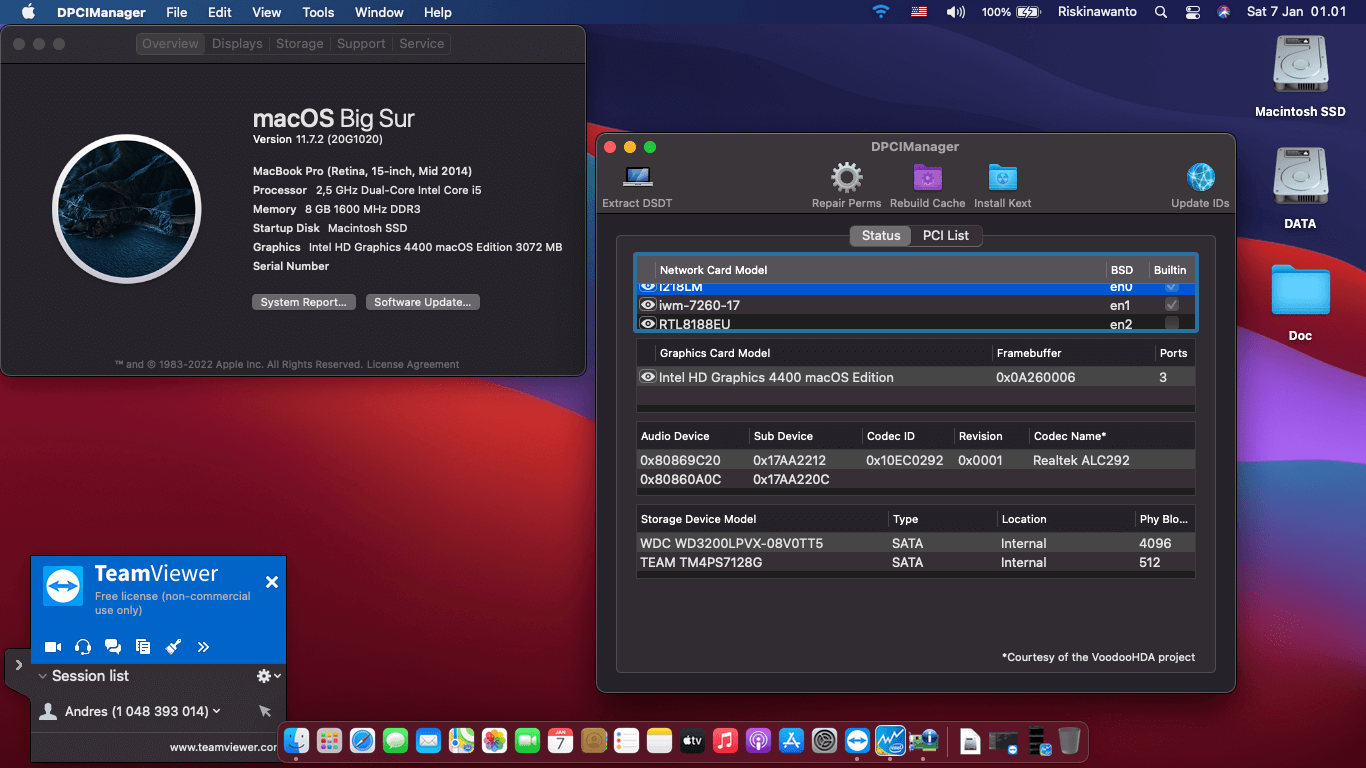Open the TeamViewer chat bubbles icon
Image resolution: width=1366 pixels, height=768 pixels.
point(113,647)
